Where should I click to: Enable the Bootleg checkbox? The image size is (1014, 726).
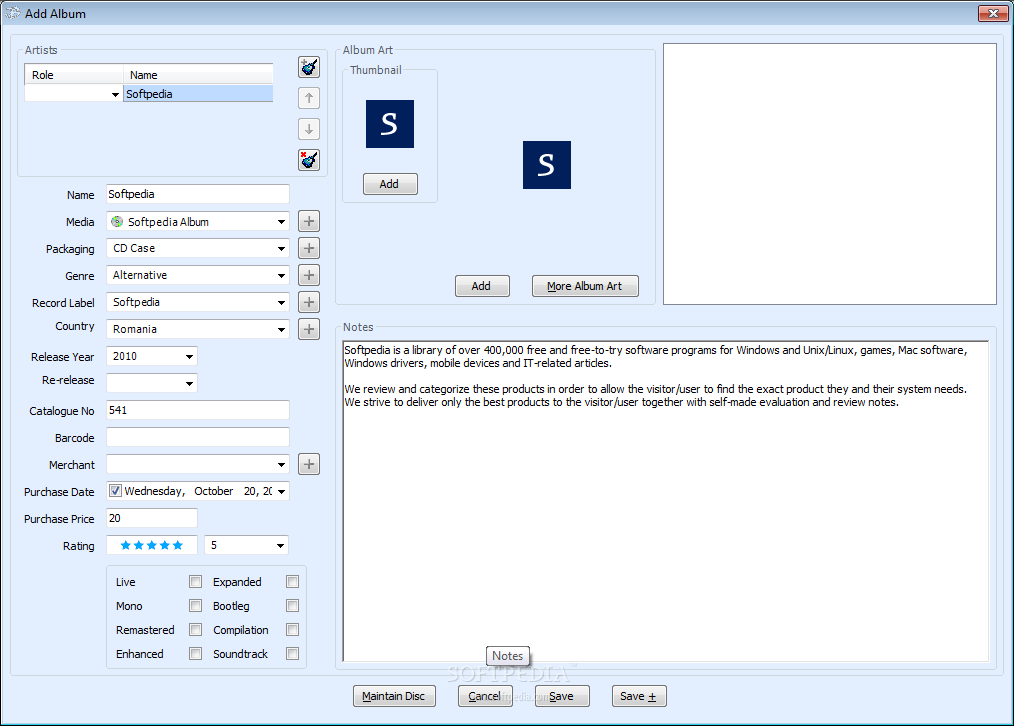coord(292,606)
